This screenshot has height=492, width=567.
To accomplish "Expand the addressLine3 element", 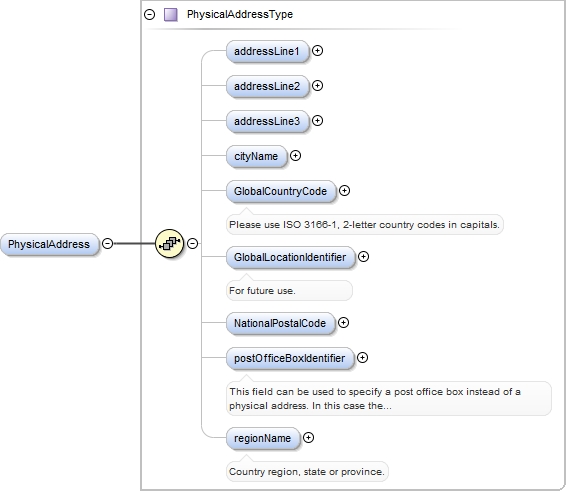I will [x=317, y=120].
